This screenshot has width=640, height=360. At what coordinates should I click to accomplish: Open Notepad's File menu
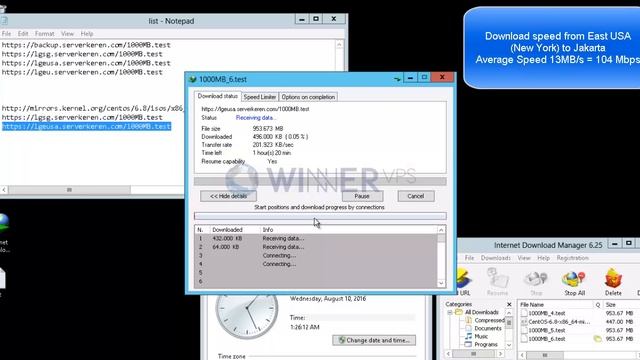tap(7, 33)
